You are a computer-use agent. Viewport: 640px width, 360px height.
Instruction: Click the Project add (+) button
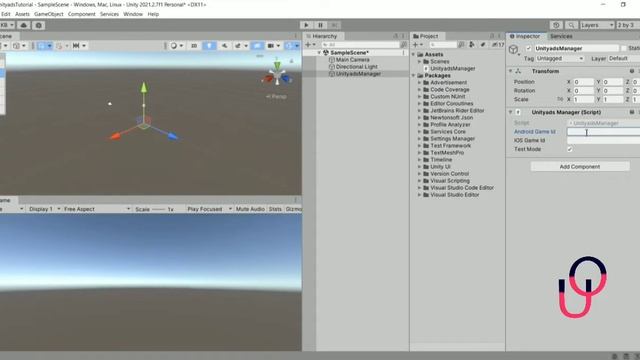[x=417, y=44]
